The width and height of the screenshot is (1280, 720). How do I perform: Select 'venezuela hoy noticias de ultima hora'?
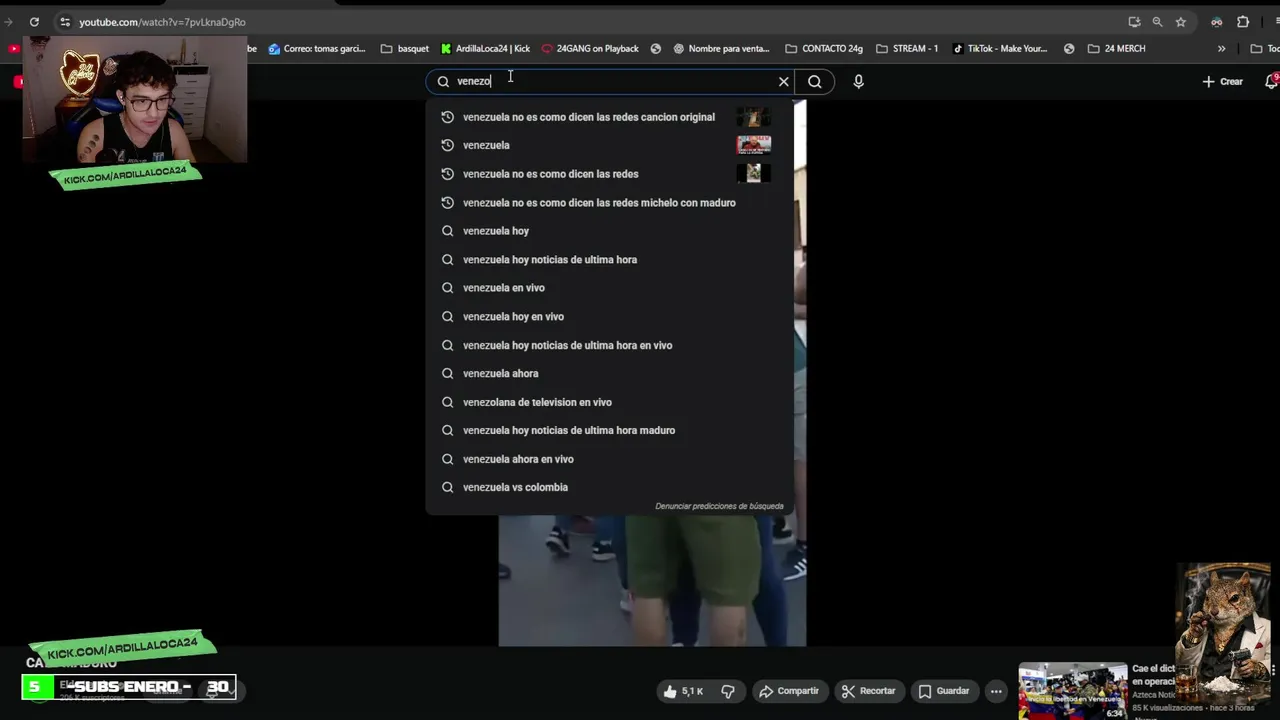[x=609, y=259]
